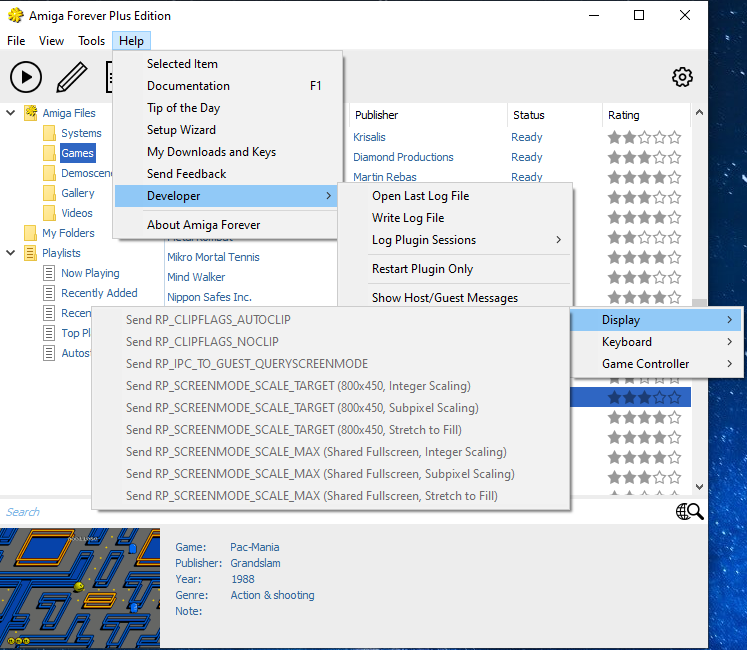Click the My Folders folder icon
This screenshot has width=747, height=650.
tap(30, 233)
